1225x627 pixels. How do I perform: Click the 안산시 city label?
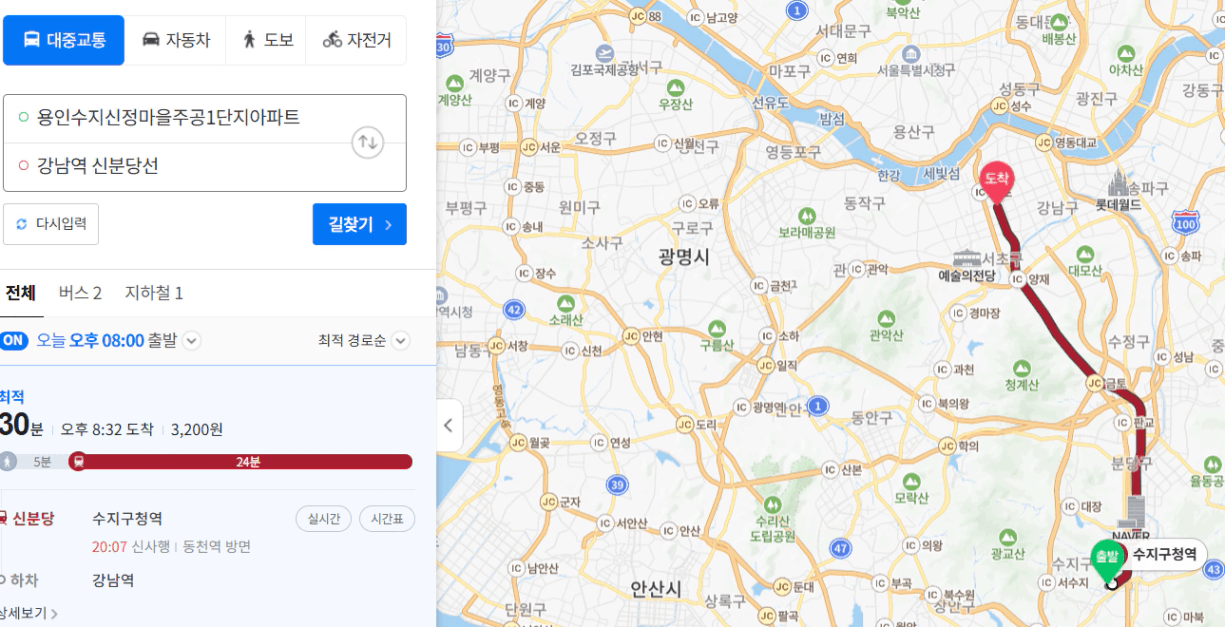point(655,588)
